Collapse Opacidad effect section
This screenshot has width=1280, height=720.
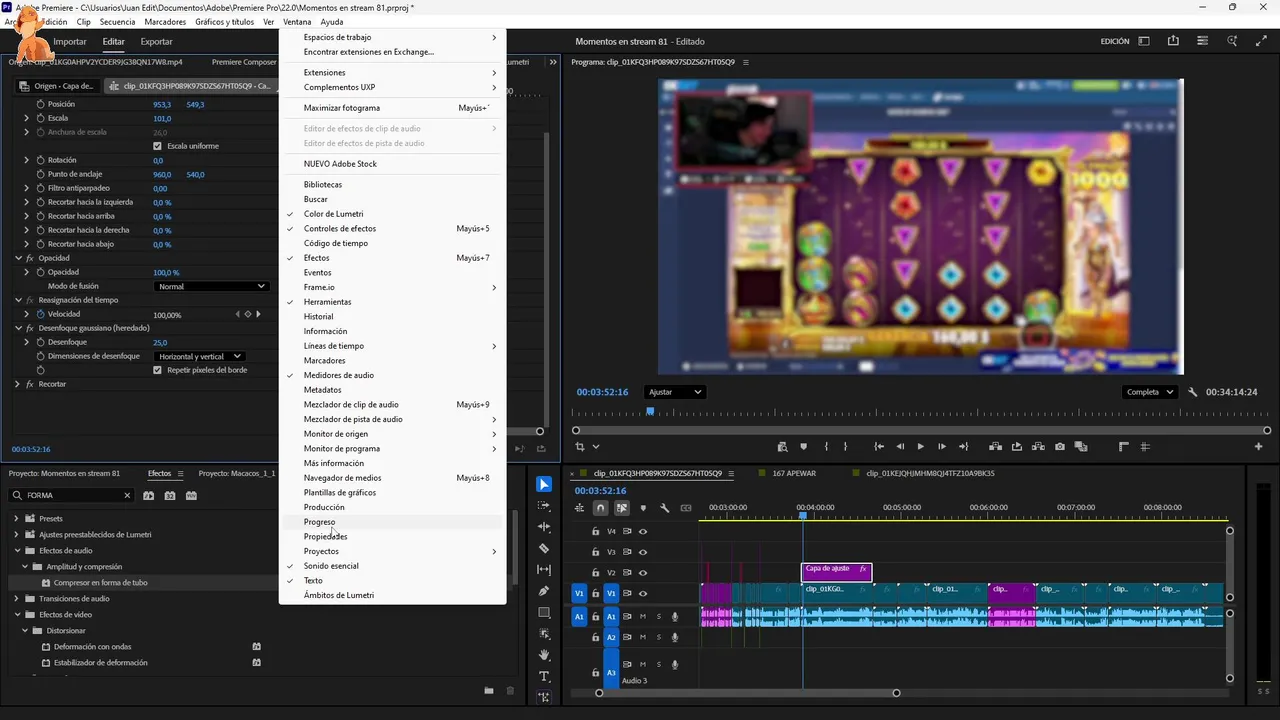(17, 258)
